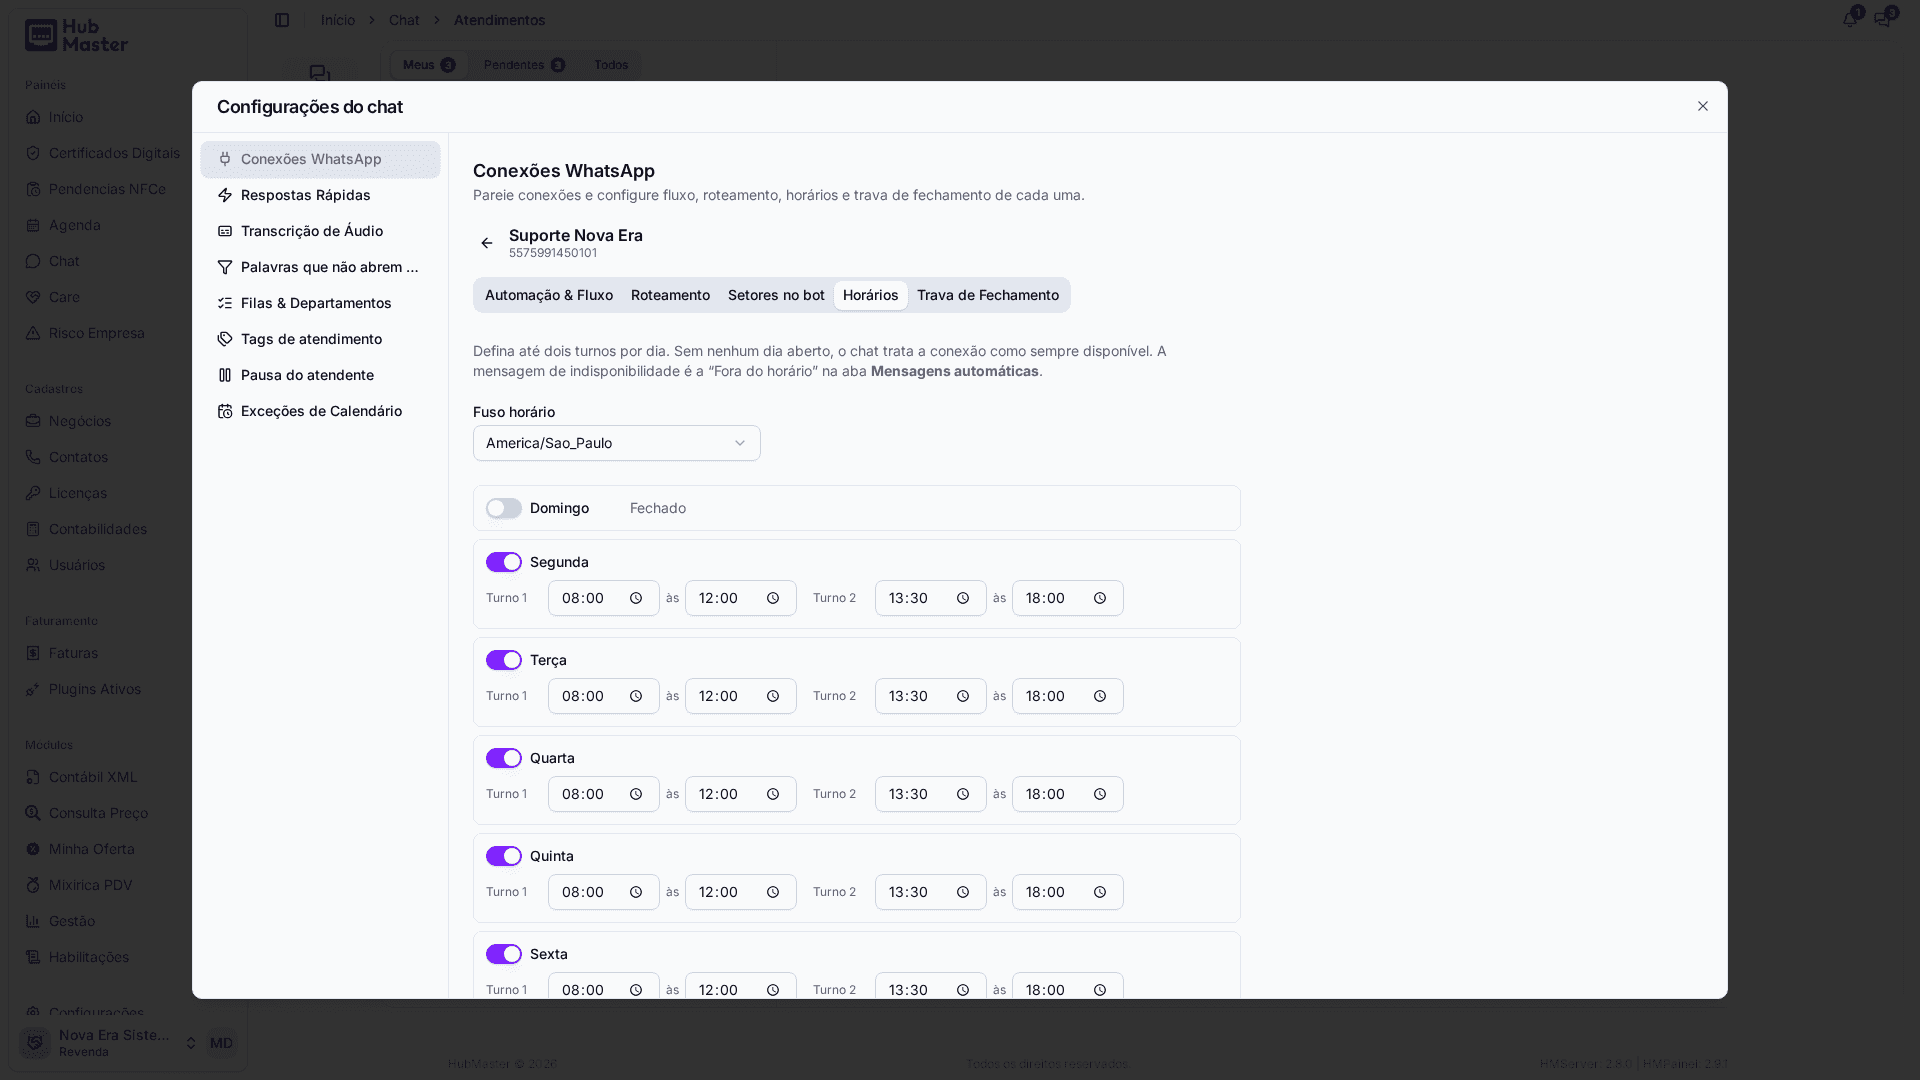Click the tag icon for Tags de atendimento
The width and height of the screenshot is (1920, 1080).
click(225, 339)
